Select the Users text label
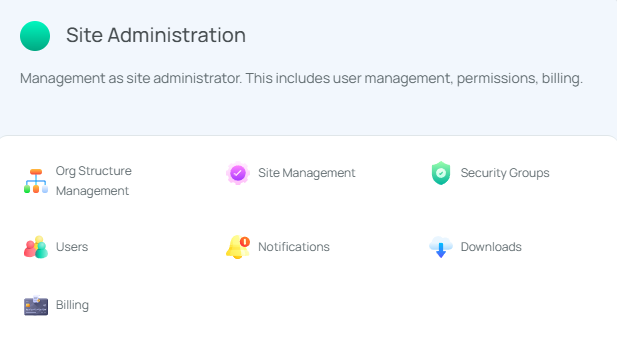Viewport: 617px width, 362px height. [x=72, y=247]
